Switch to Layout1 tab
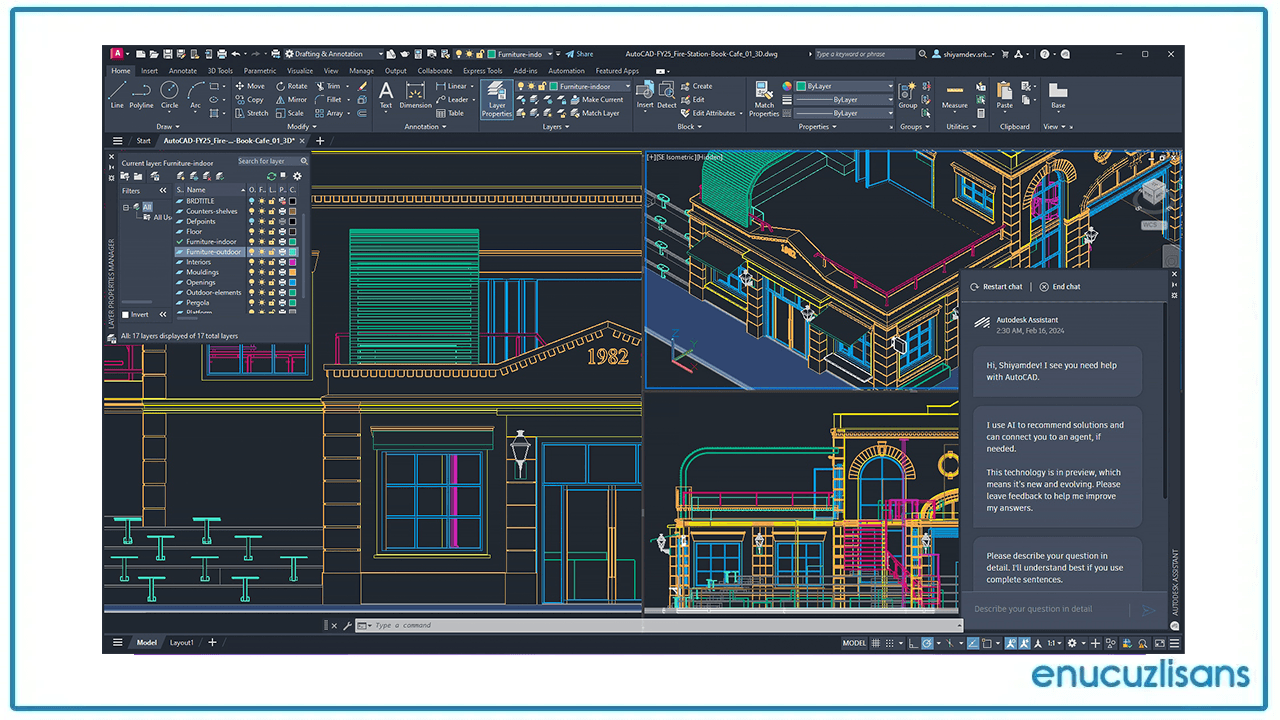This screenshot has height=720, width=1280. (182, 643)
